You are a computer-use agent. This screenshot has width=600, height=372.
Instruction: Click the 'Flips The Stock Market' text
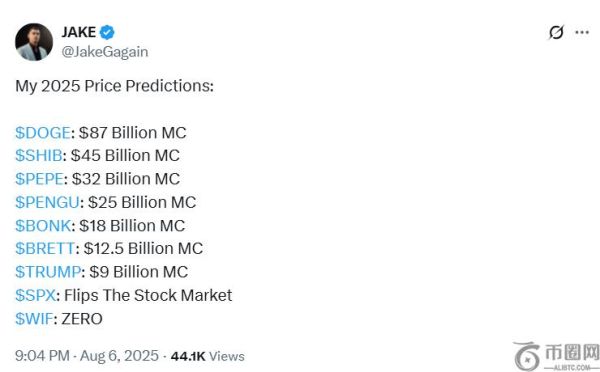click(148, 295)
